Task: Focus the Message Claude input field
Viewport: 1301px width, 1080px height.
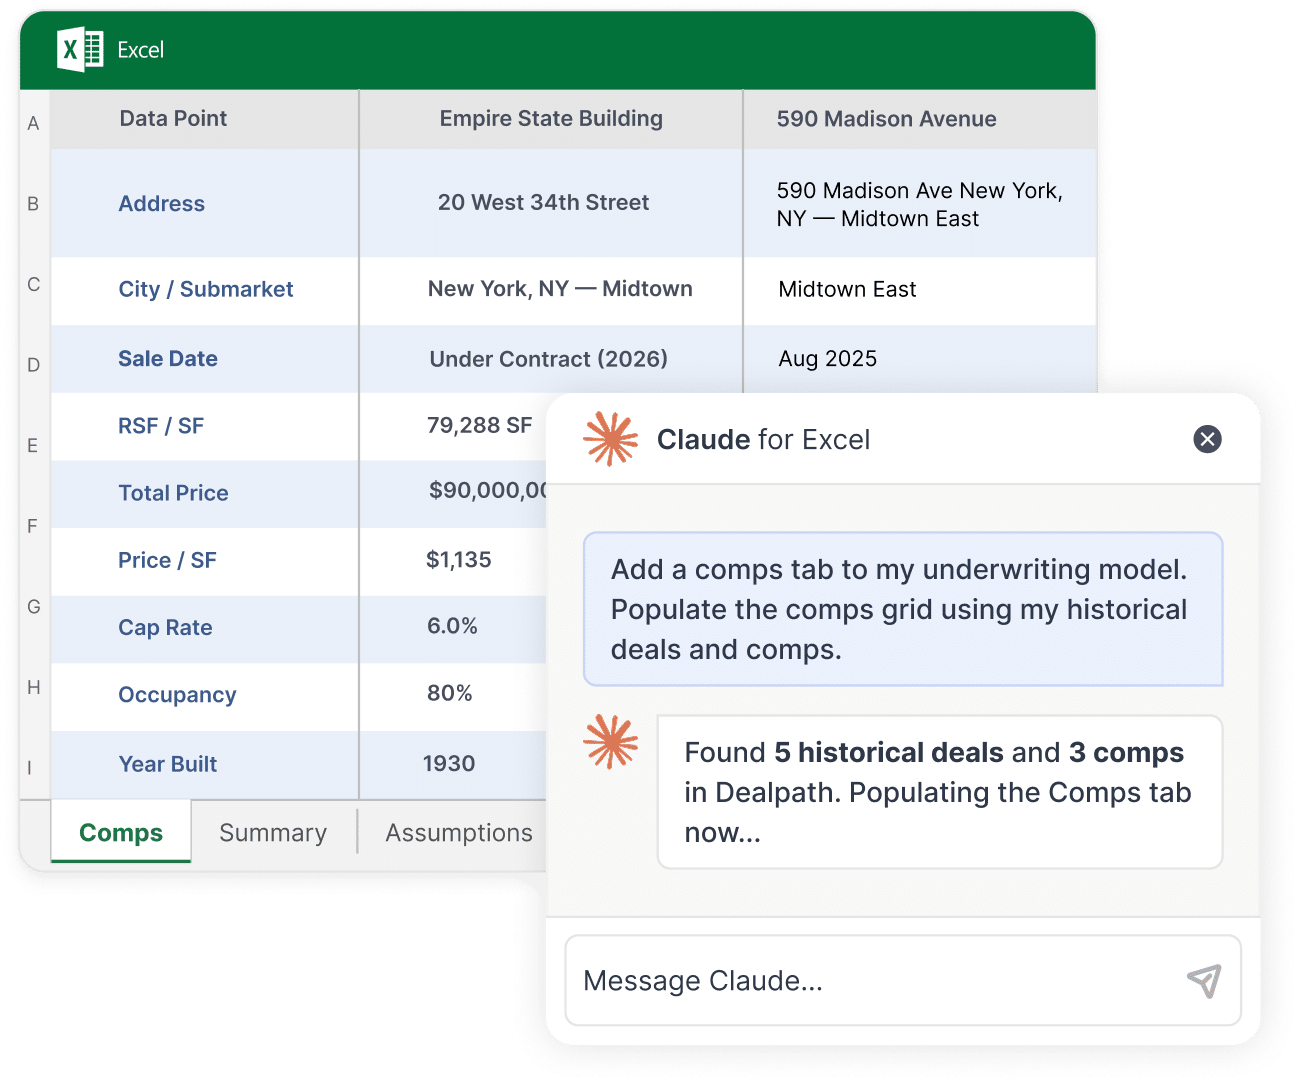Action: tap(903, 981)
